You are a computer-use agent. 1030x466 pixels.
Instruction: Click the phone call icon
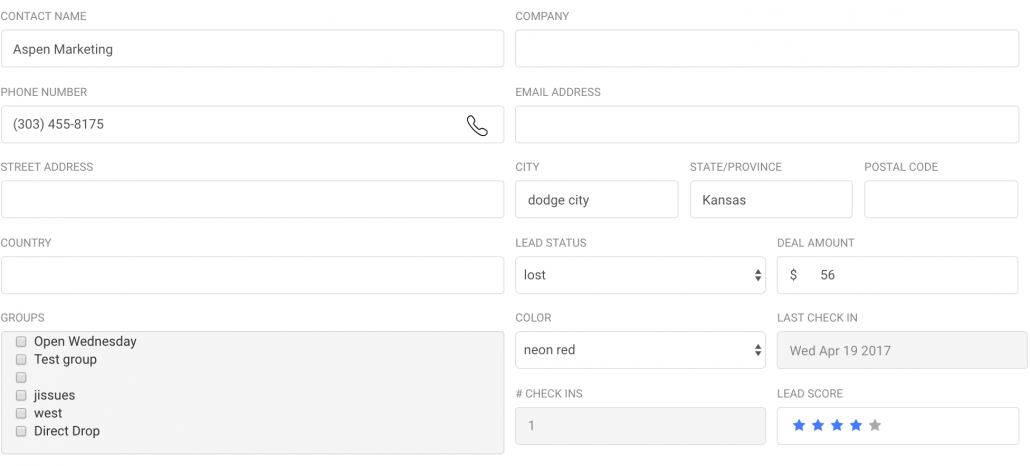click(477, 125)
